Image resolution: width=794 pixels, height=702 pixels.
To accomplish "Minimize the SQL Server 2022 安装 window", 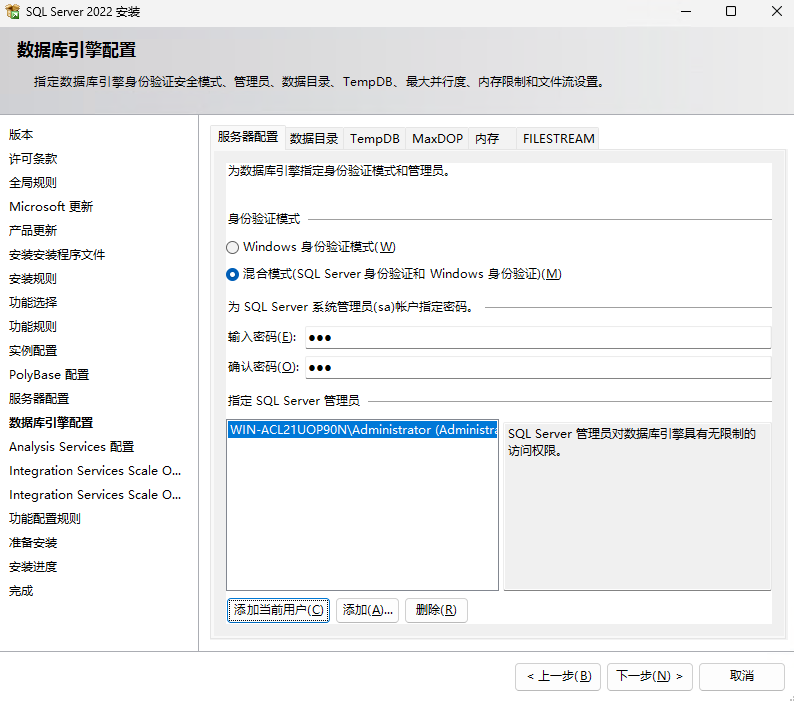I will (686, 11).
